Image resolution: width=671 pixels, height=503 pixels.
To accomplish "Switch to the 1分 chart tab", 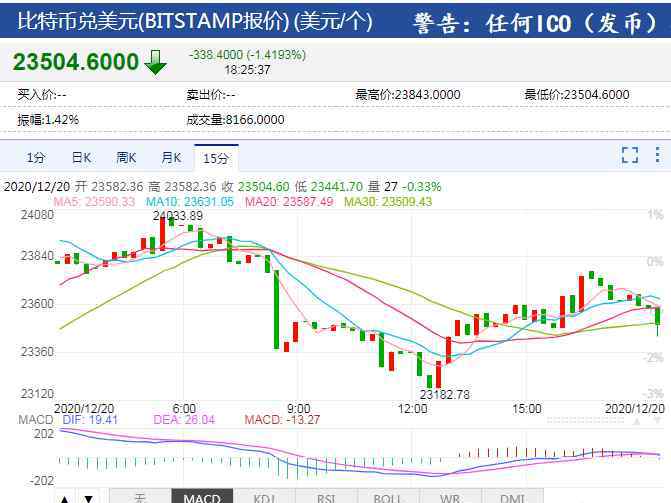I will 36,158.
